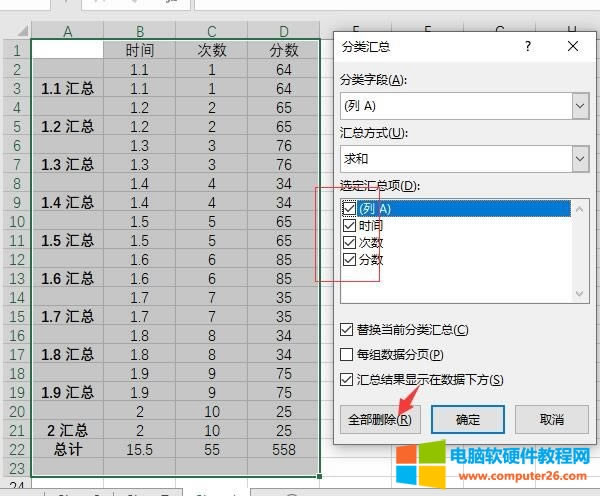Enable 每组数据分页 checkbox
Image resolution: width=600 pixels, height=496 pixels.
[347, 354]
